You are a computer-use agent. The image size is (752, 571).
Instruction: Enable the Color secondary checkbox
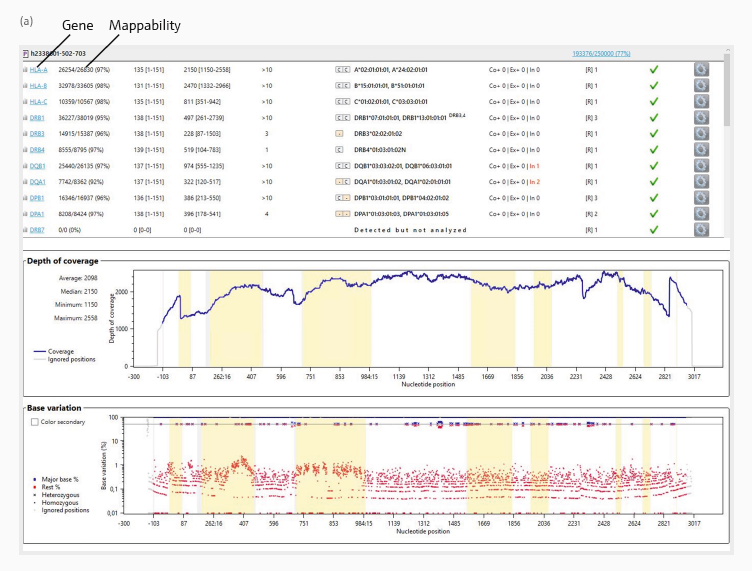coord(35,422)
